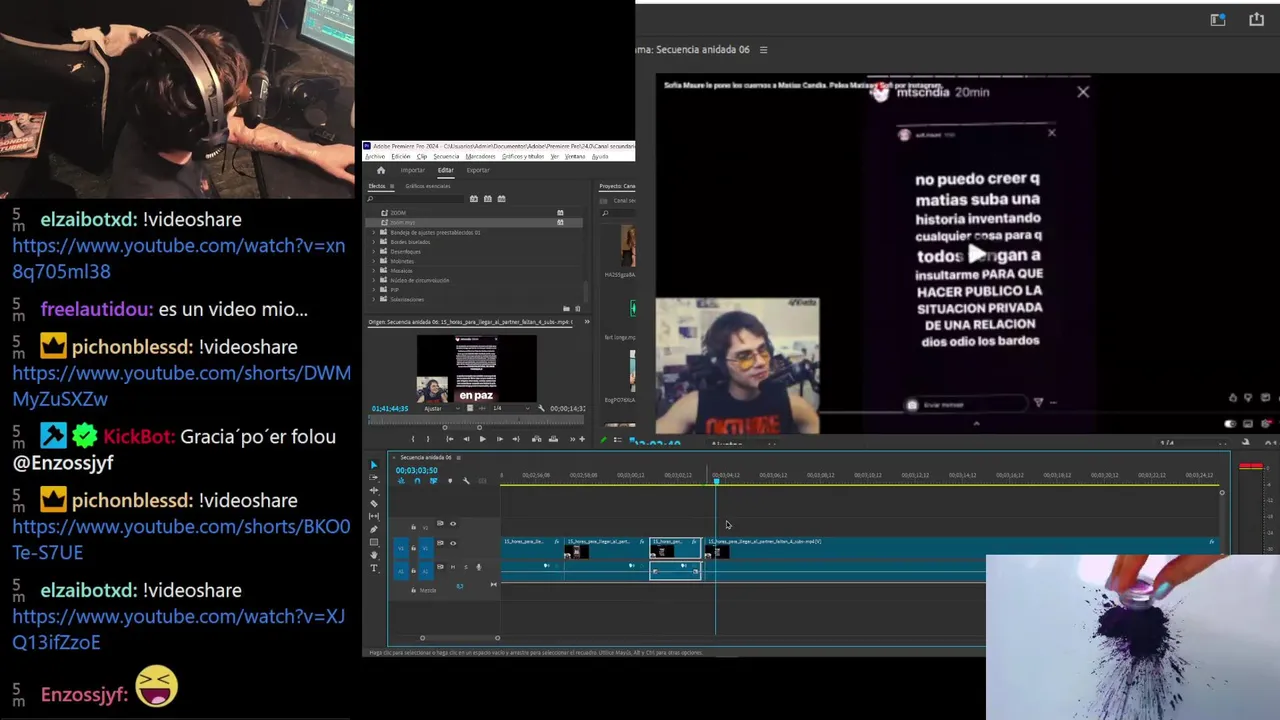Close the mtscndia Instagram story overlay
The image size is (1280, 720).
pyautogui.click(x=1083, y=92)
